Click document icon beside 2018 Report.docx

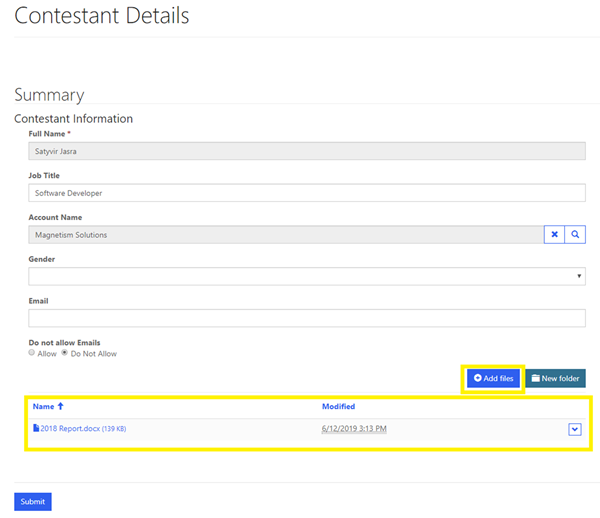pos(36,429)
